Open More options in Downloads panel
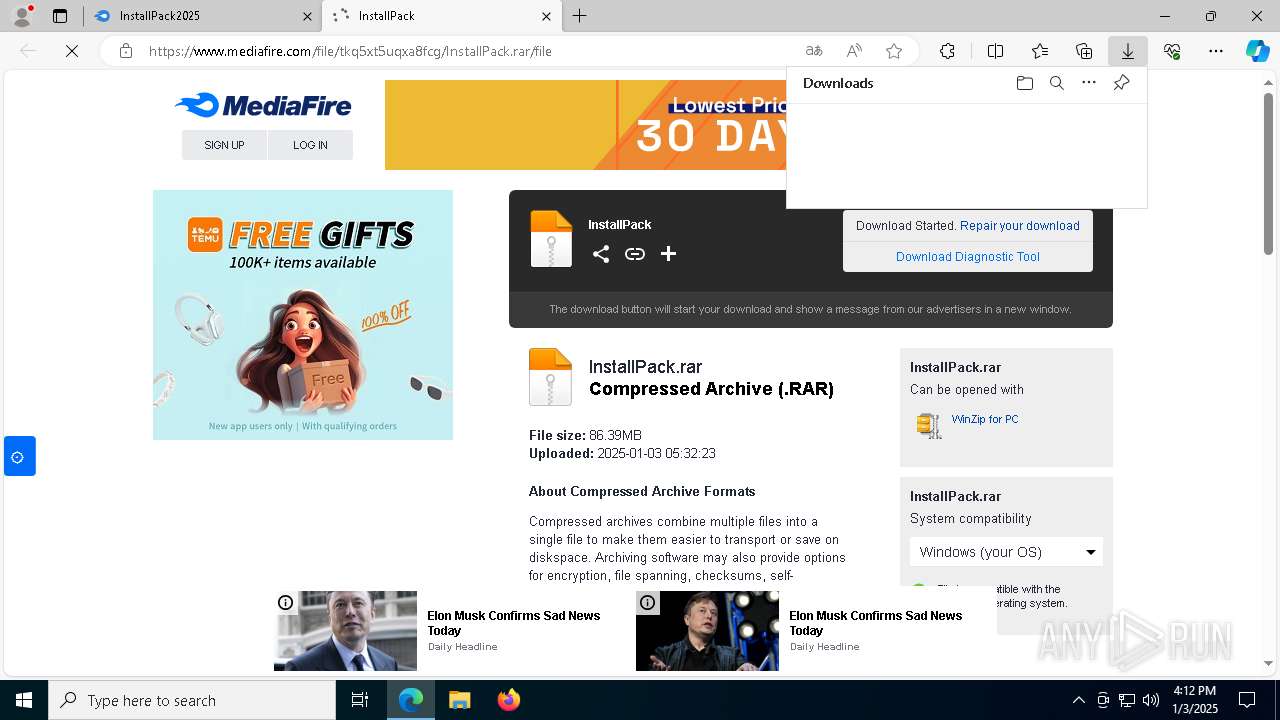 pos(1089,83)
